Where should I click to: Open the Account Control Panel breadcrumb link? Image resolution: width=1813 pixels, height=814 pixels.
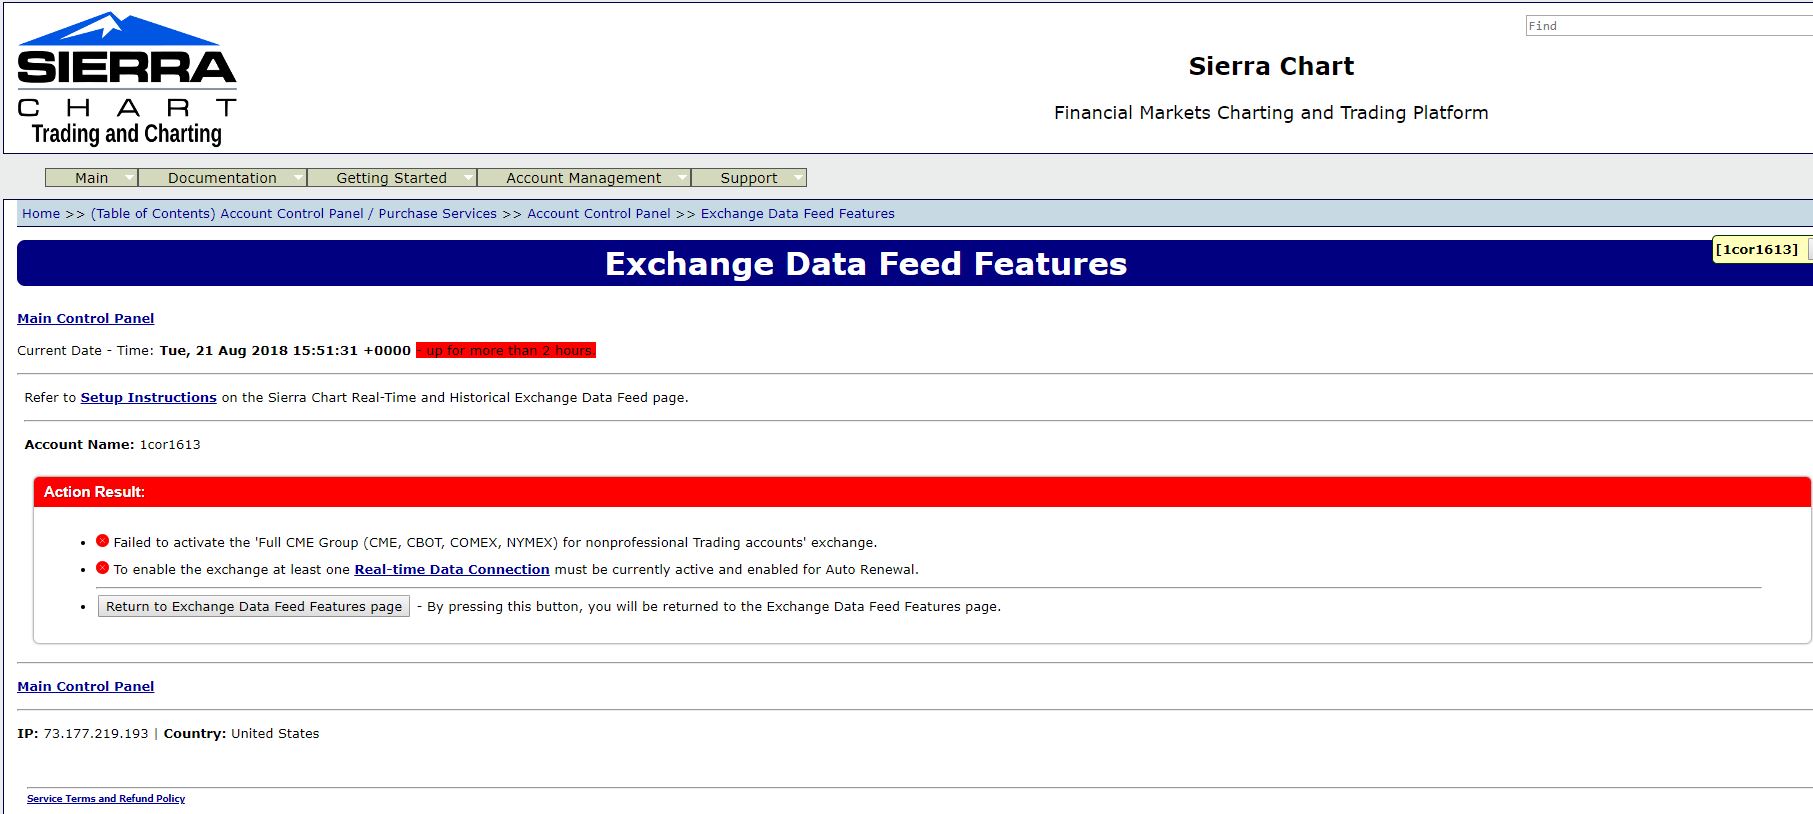[599, 214]
